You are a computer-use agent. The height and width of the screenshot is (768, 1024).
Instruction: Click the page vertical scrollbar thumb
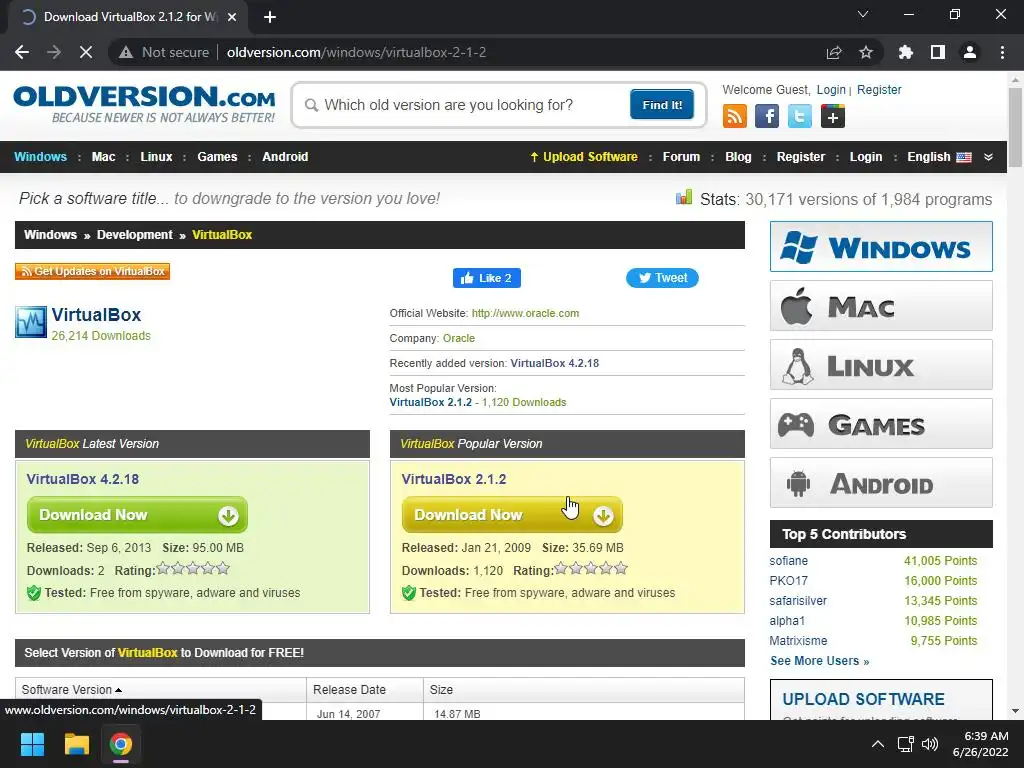click(x=1015, y=127)
